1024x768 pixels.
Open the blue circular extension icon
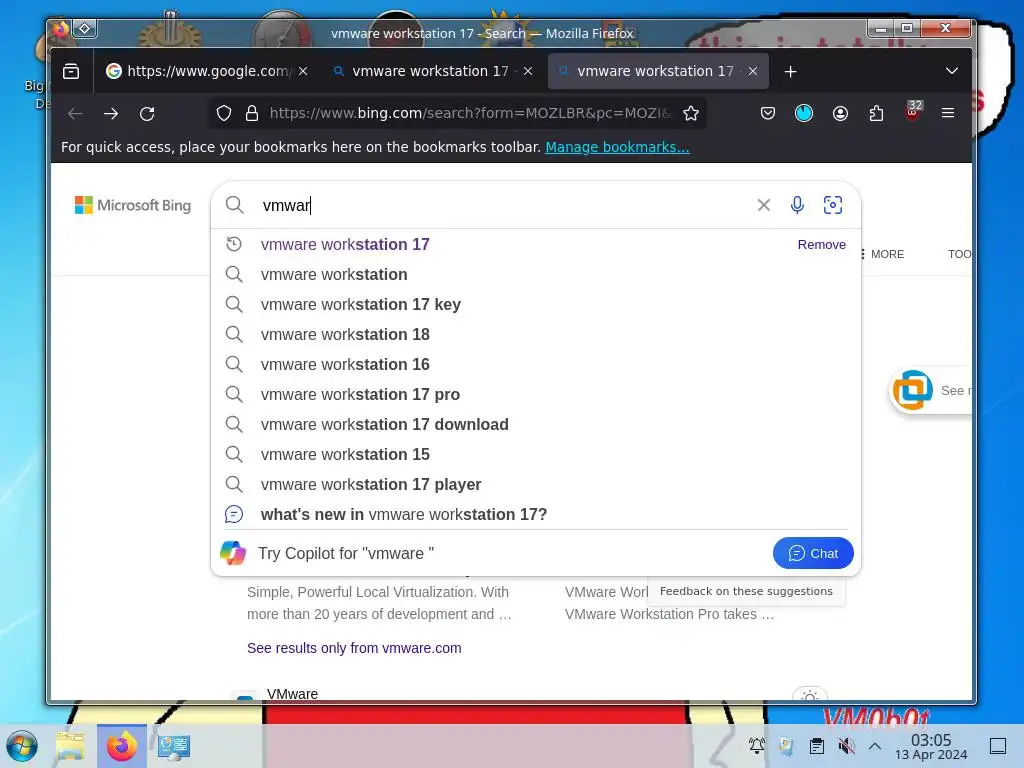click(x=804, y=114)
